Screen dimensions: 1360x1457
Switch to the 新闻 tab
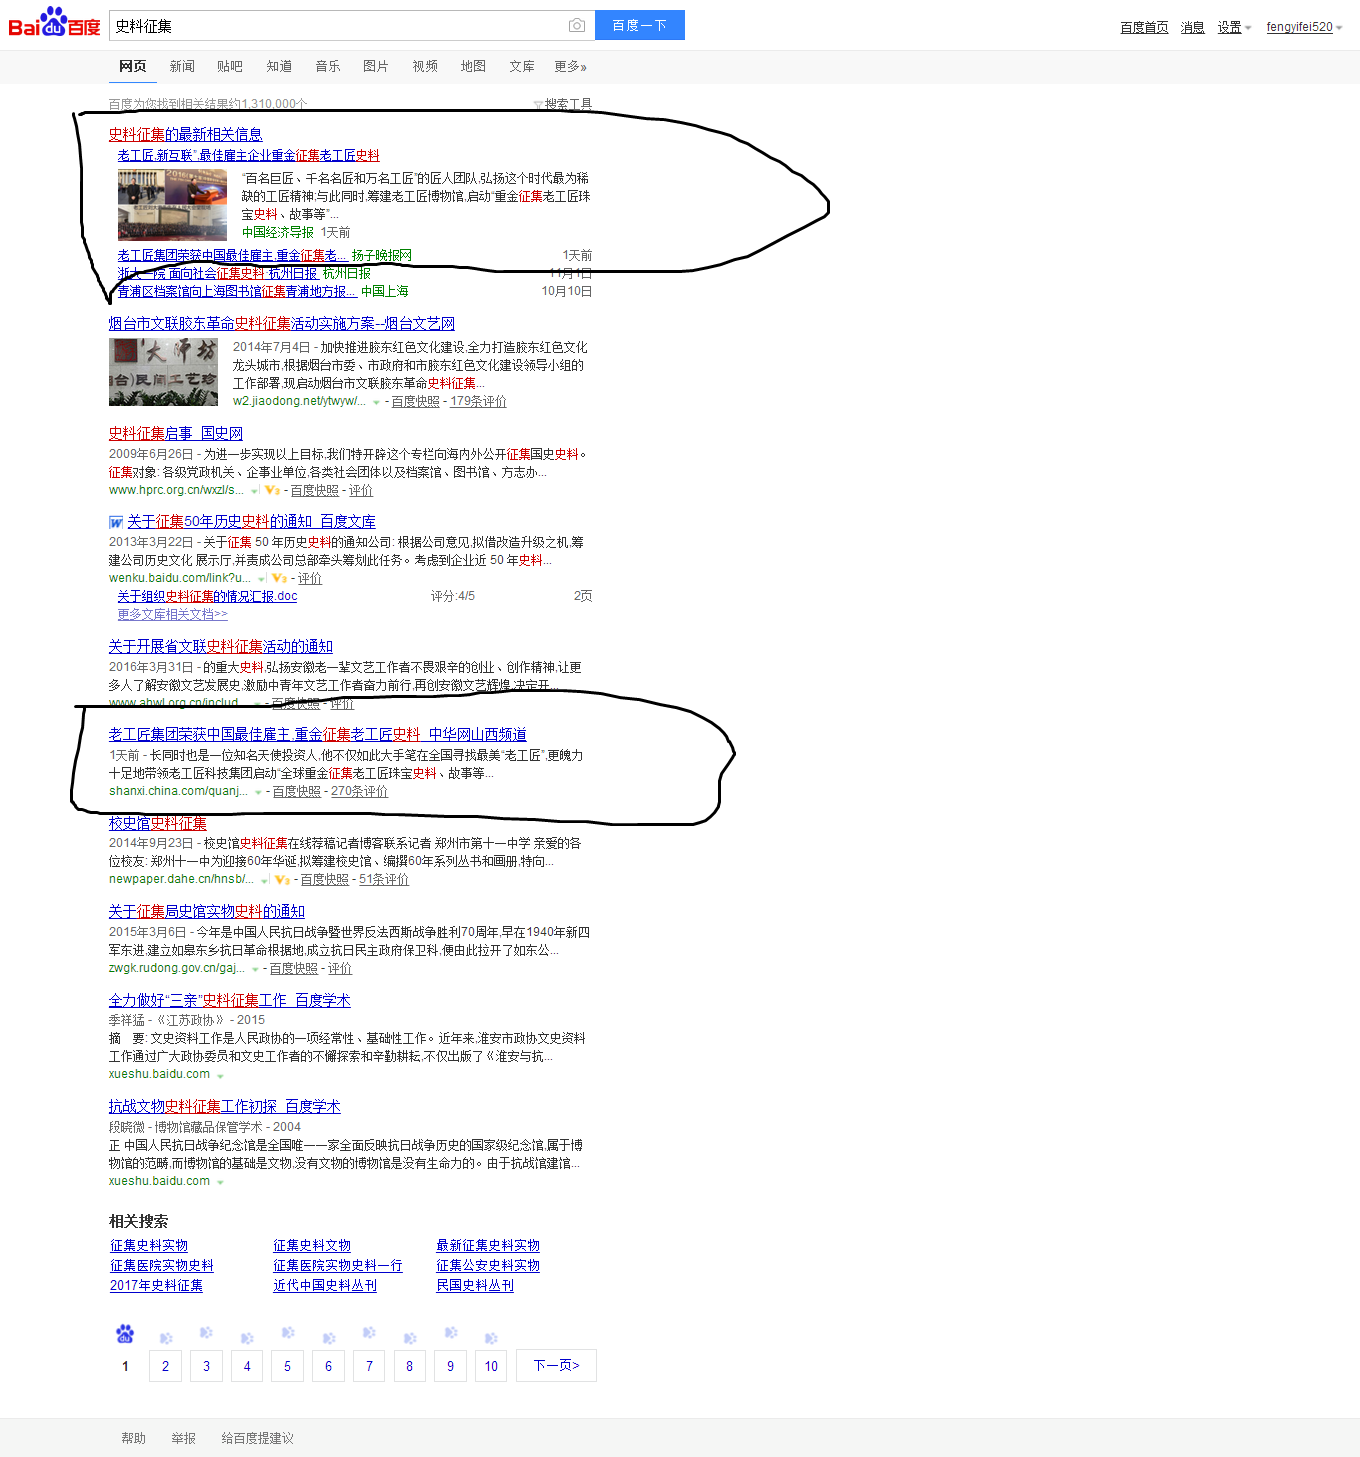[182, 66]
